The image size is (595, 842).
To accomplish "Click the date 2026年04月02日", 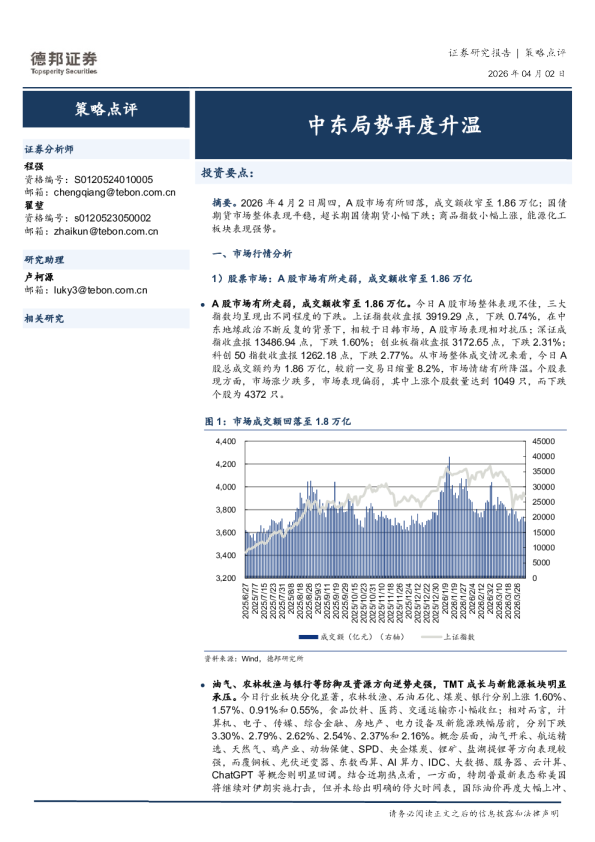I will (526, 74).
